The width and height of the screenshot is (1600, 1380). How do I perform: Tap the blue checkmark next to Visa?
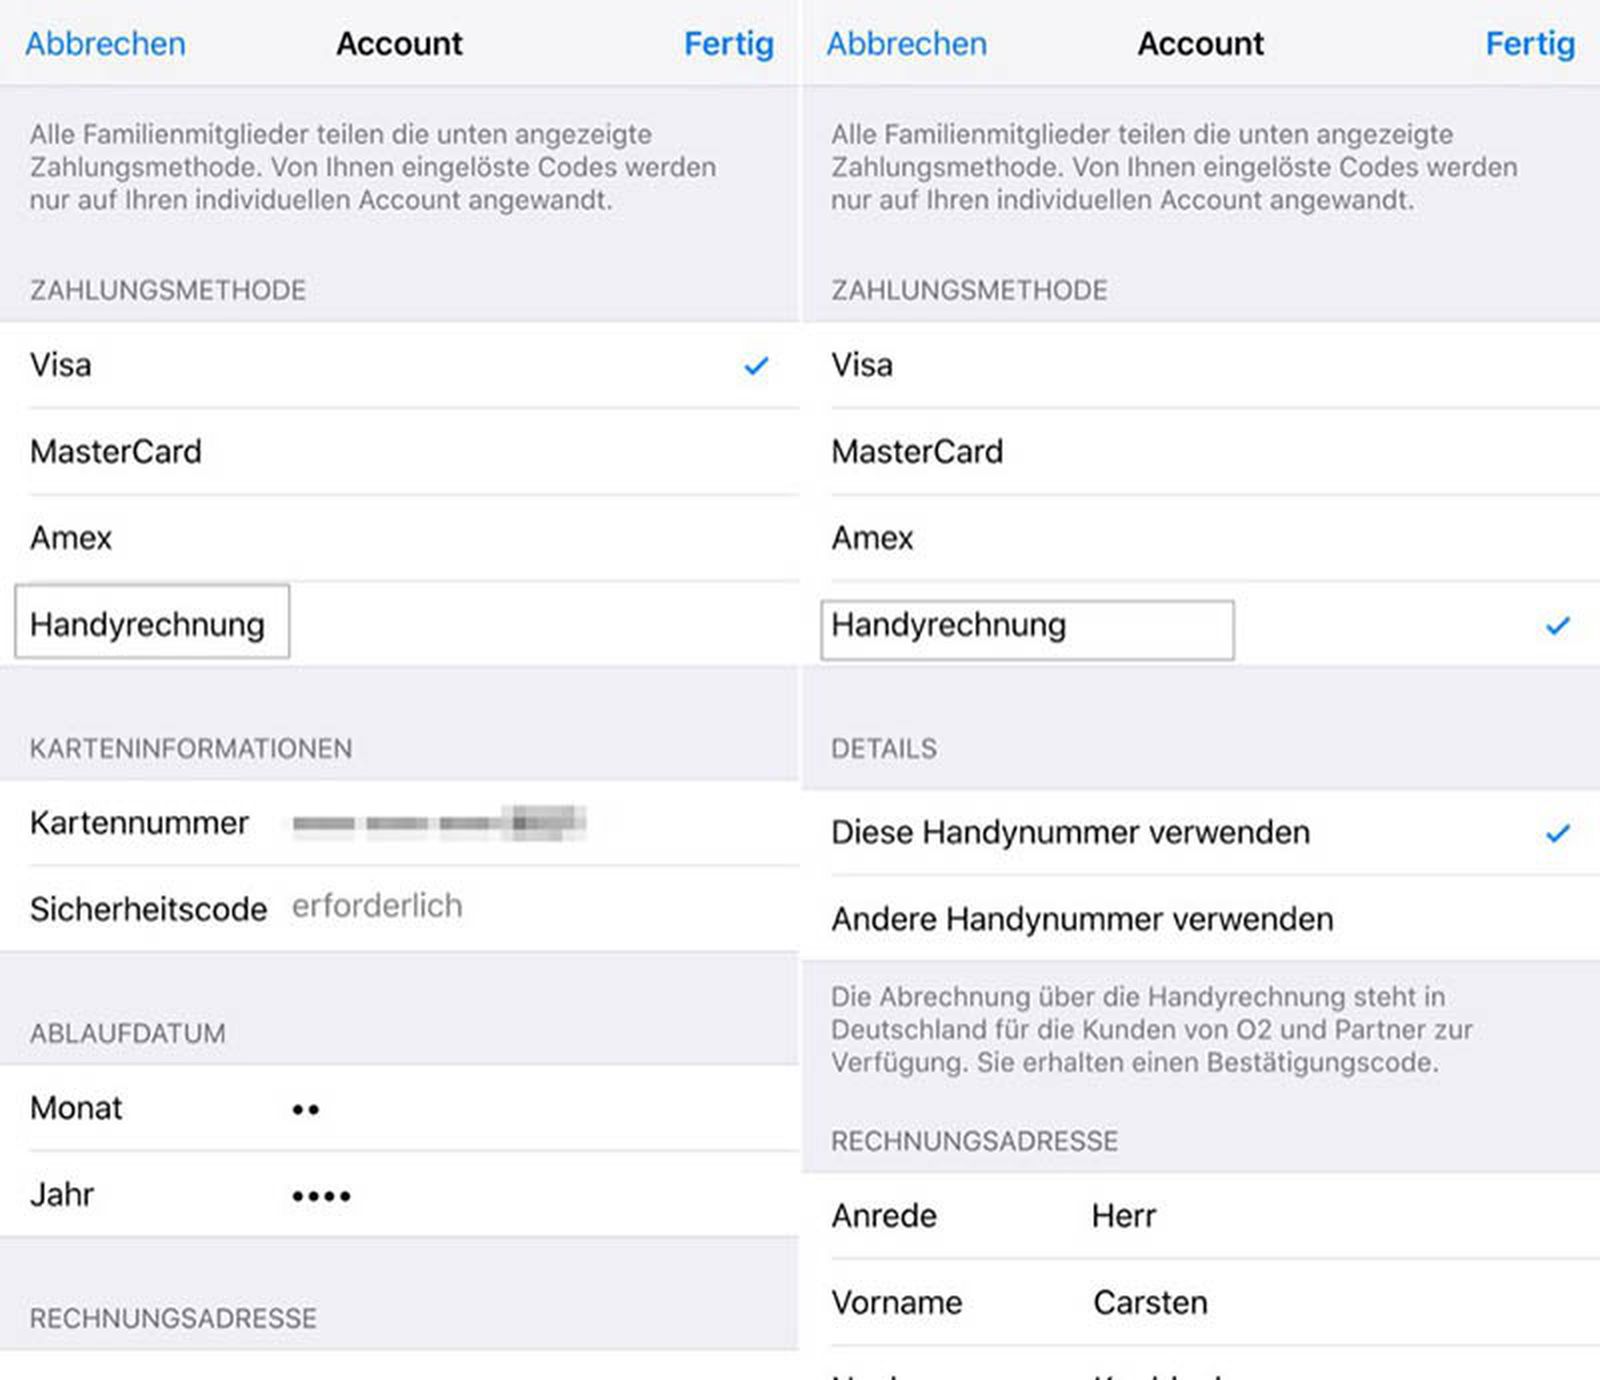point(755,364)
